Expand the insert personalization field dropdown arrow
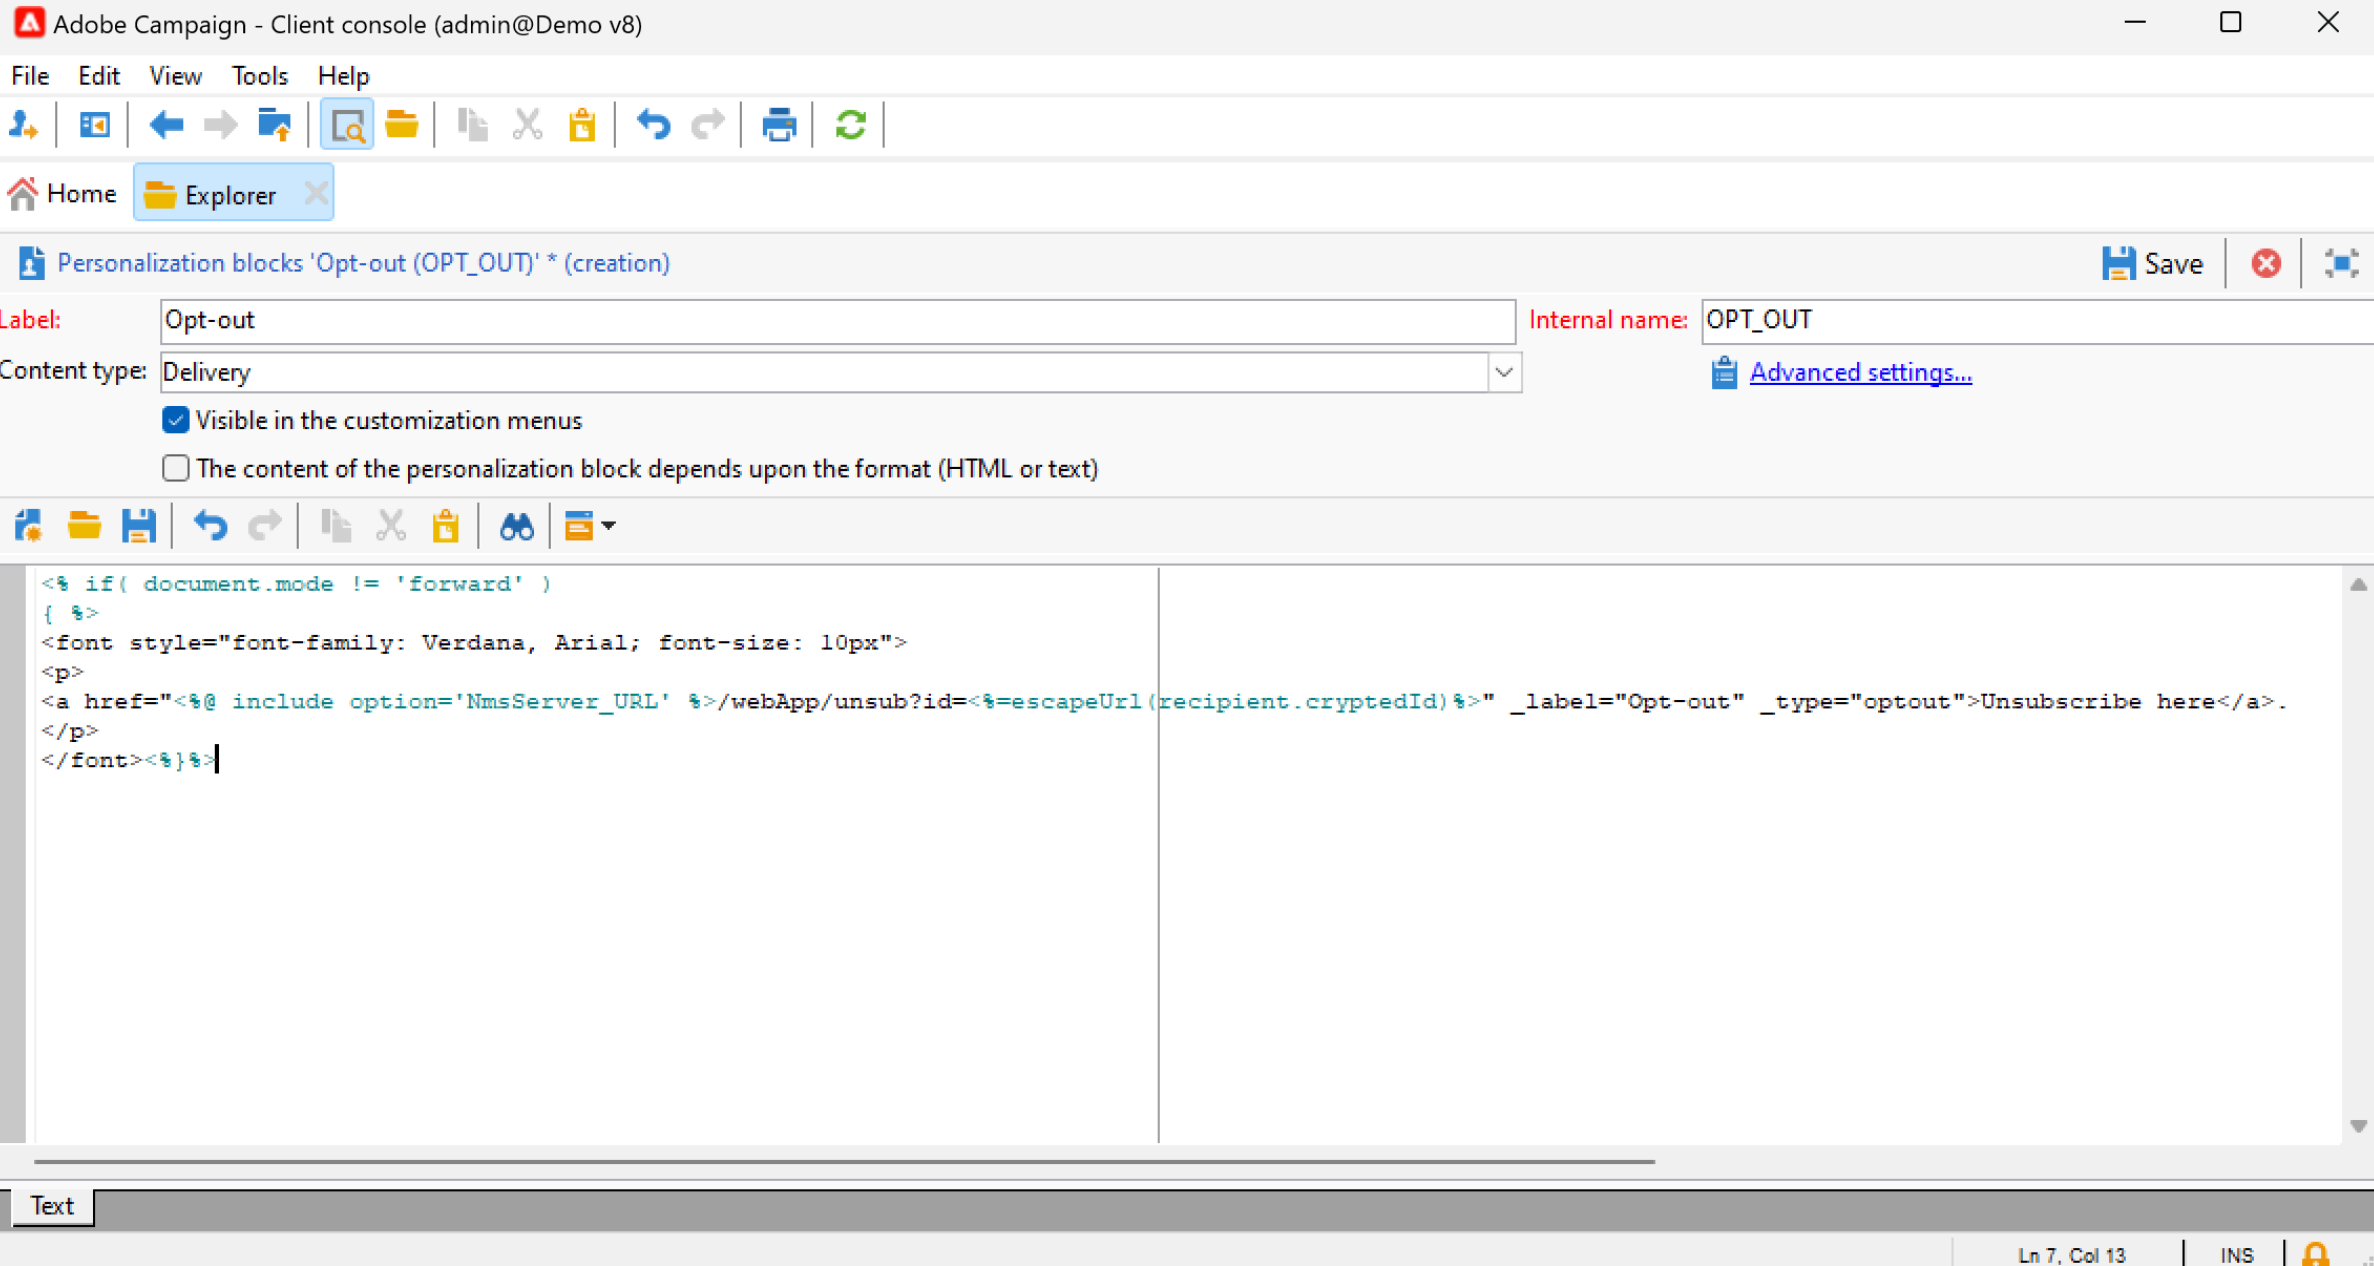Screen dimensions: 2374x1266 609,526
